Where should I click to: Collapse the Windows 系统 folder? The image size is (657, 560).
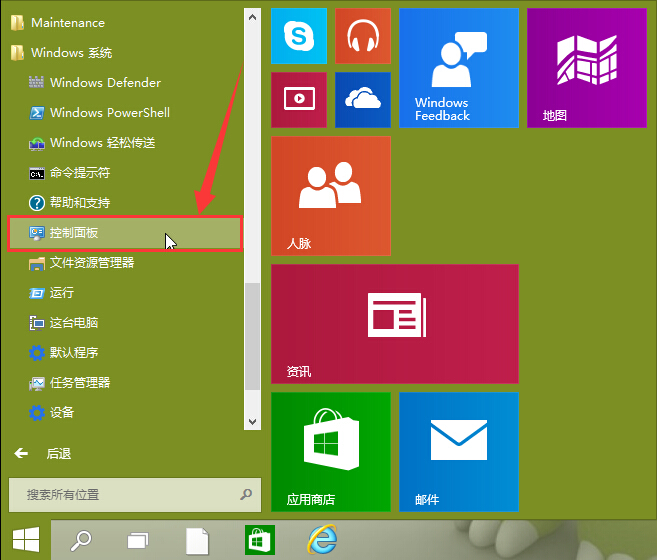[x=70, y=53]
